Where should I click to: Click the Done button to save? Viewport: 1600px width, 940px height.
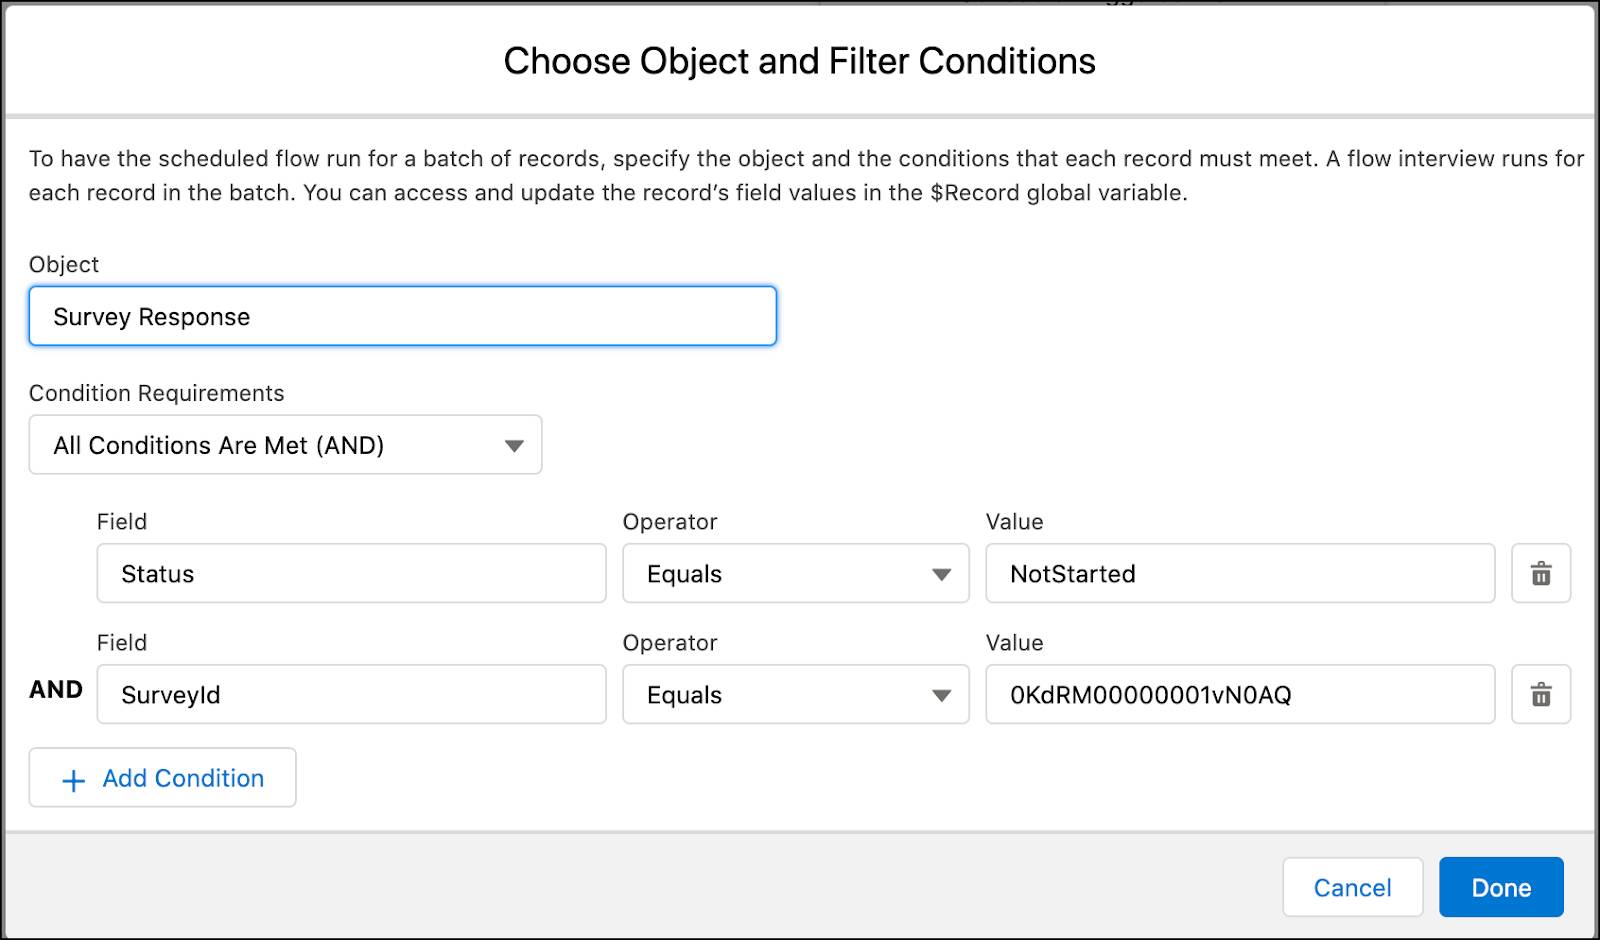[1501, 887]
